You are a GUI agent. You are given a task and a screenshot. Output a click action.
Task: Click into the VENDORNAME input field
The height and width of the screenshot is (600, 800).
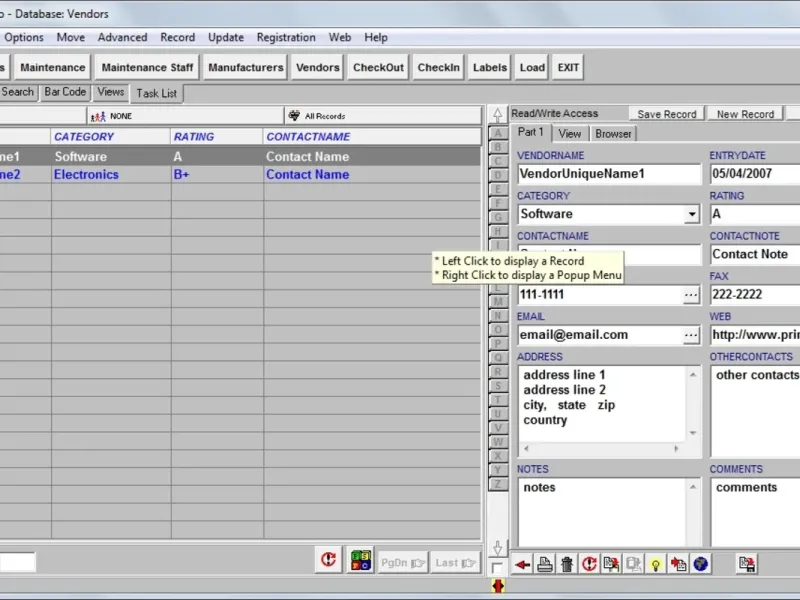click(609, 174)
